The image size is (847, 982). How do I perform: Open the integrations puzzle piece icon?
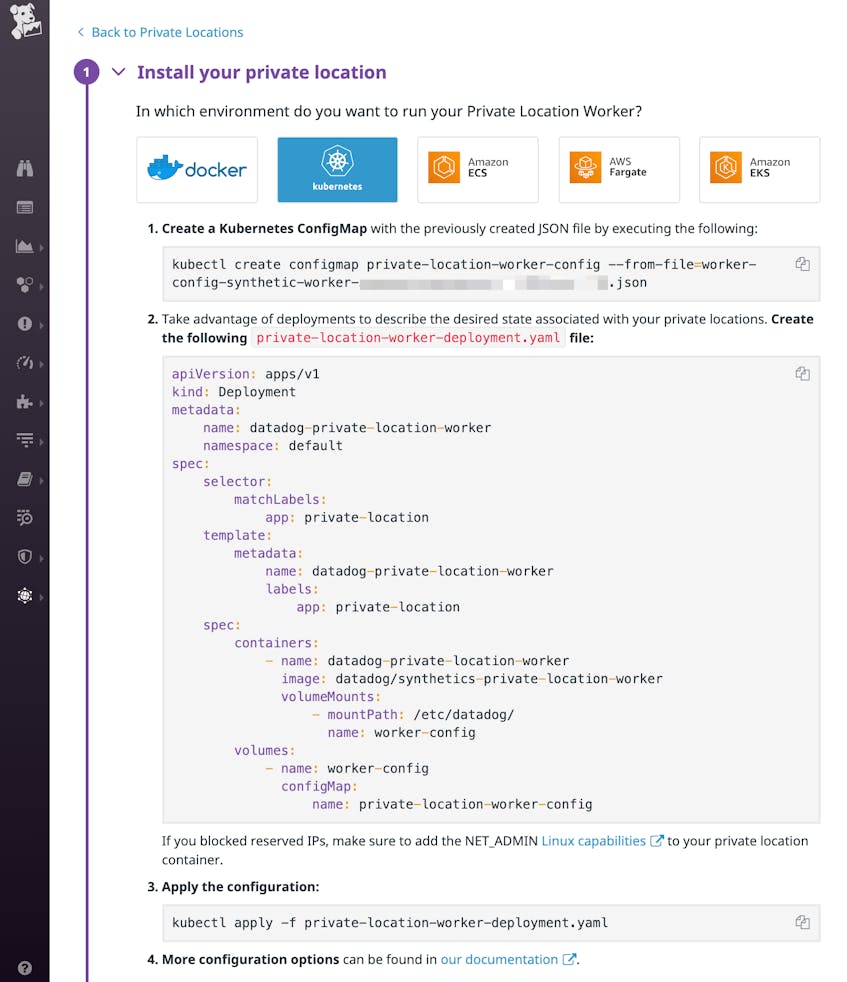(x=24, y=401)
